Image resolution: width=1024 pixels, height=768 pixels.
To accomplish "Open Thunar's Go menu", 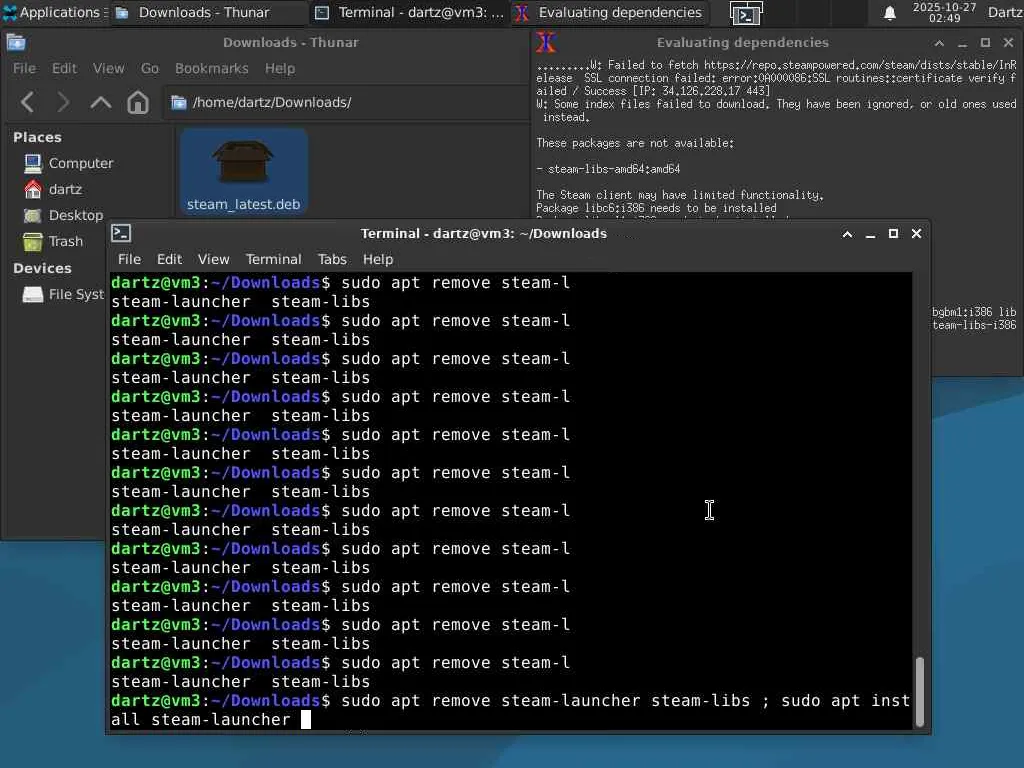I will click(x=150, y=69).
